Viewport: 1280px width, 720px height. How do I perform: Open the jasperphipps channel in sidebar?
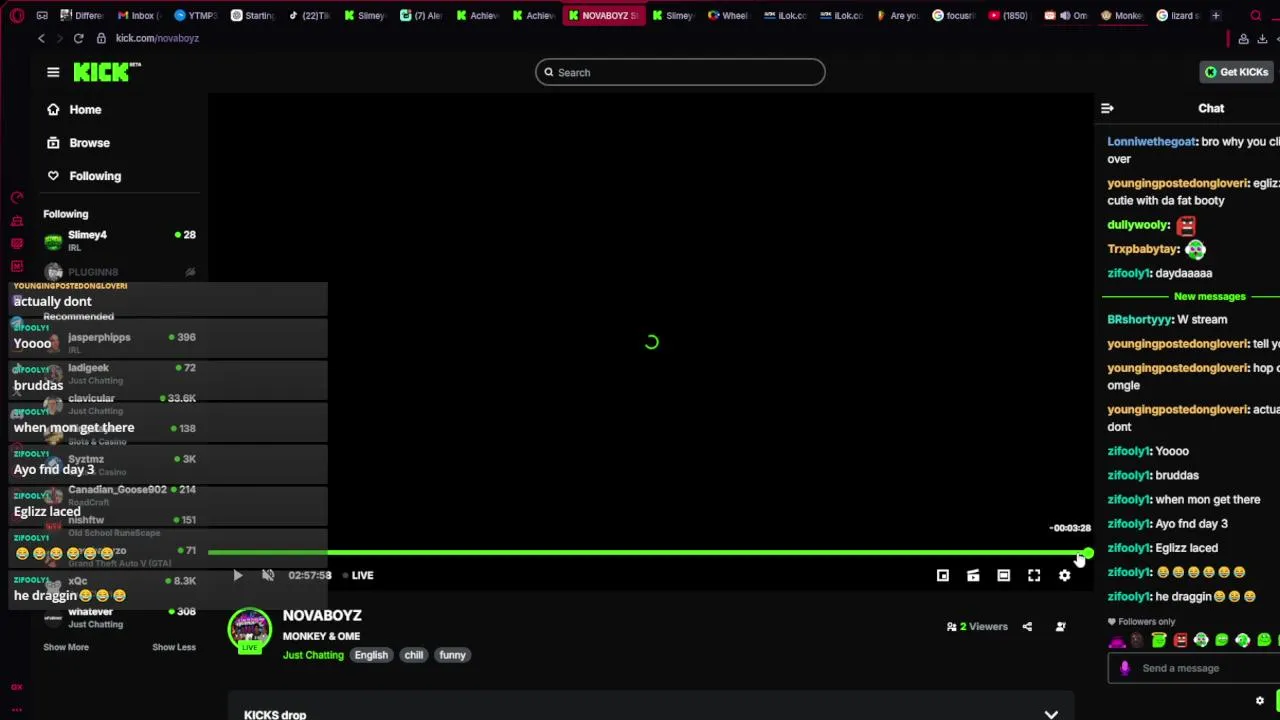(120, 343)
